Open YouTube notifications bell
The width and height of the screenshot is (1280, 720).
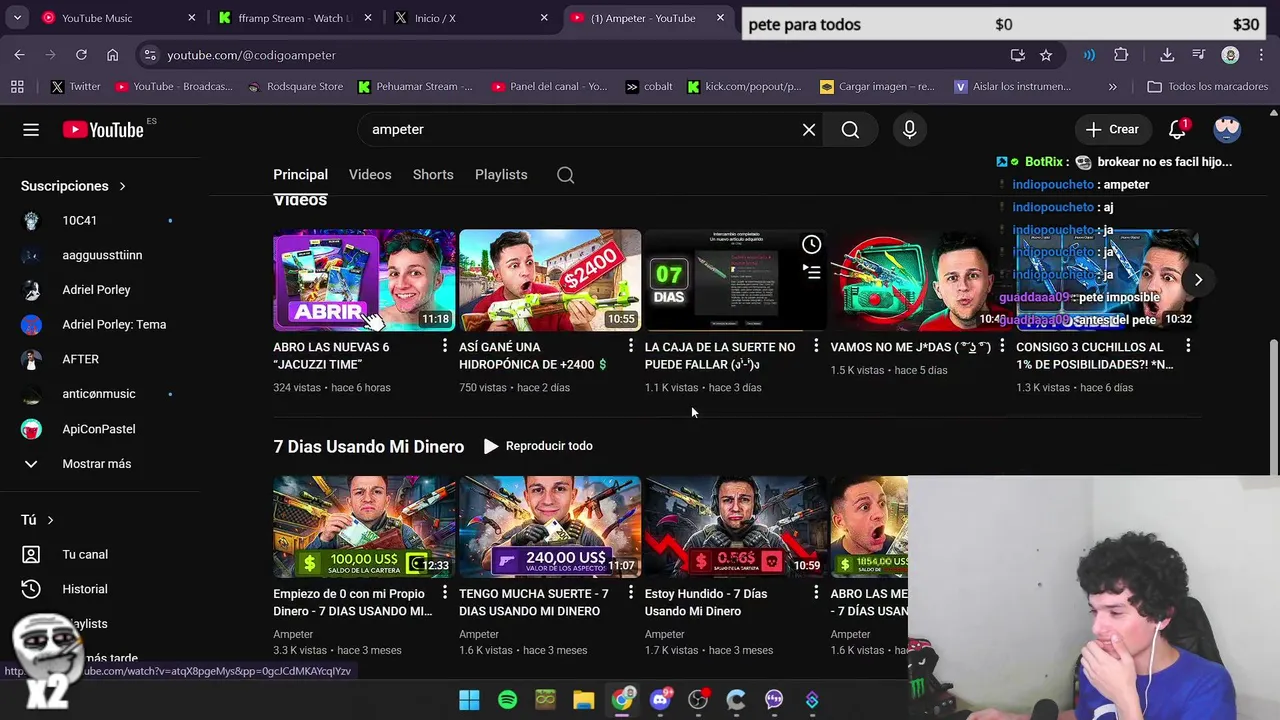coord(1177,129)
